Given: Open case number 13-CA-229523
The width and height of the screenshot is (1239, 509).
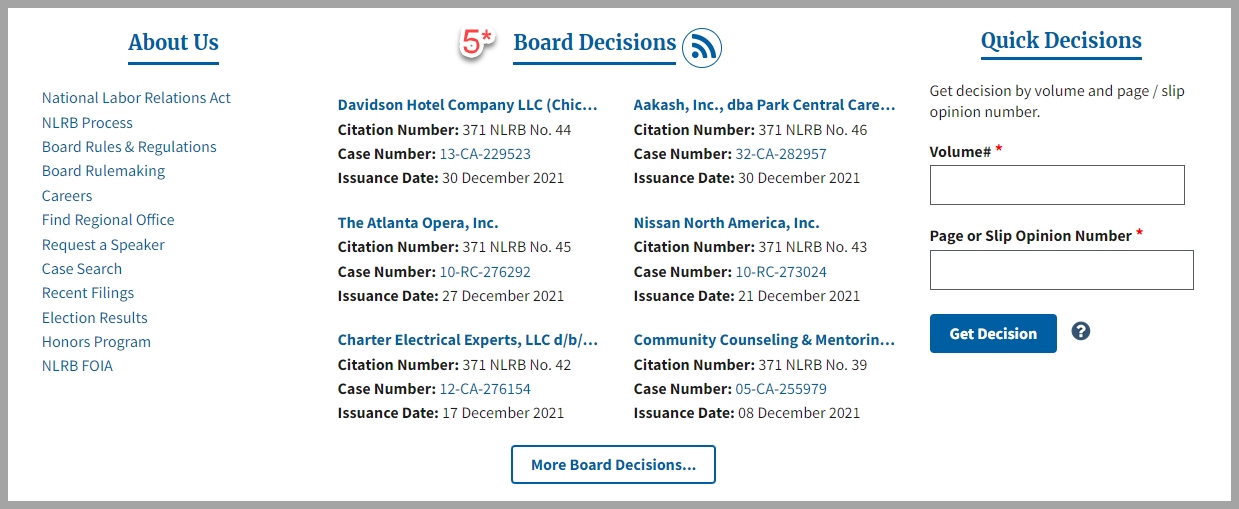Looking at the screenshot, I should (x=485, y=154).
